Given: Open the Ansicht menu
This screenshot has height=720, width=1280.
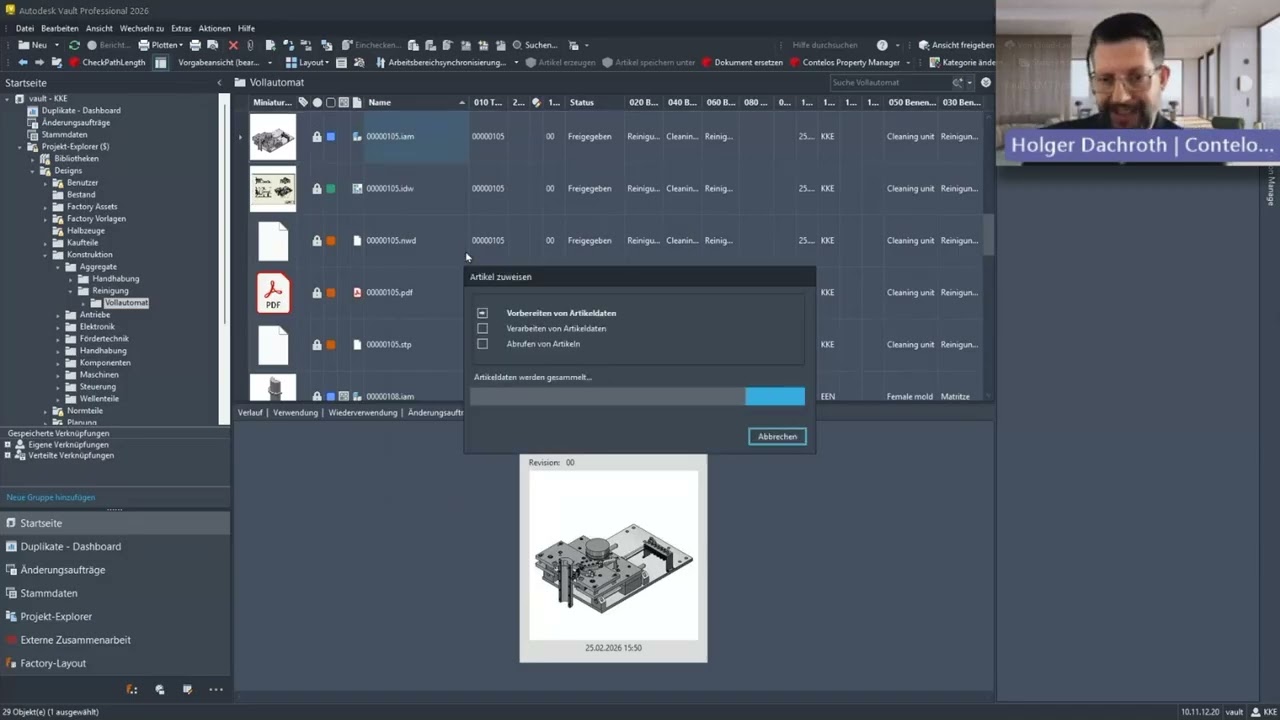Looking at the screenshot, I should pyautogui.click(x=99, y=28).
